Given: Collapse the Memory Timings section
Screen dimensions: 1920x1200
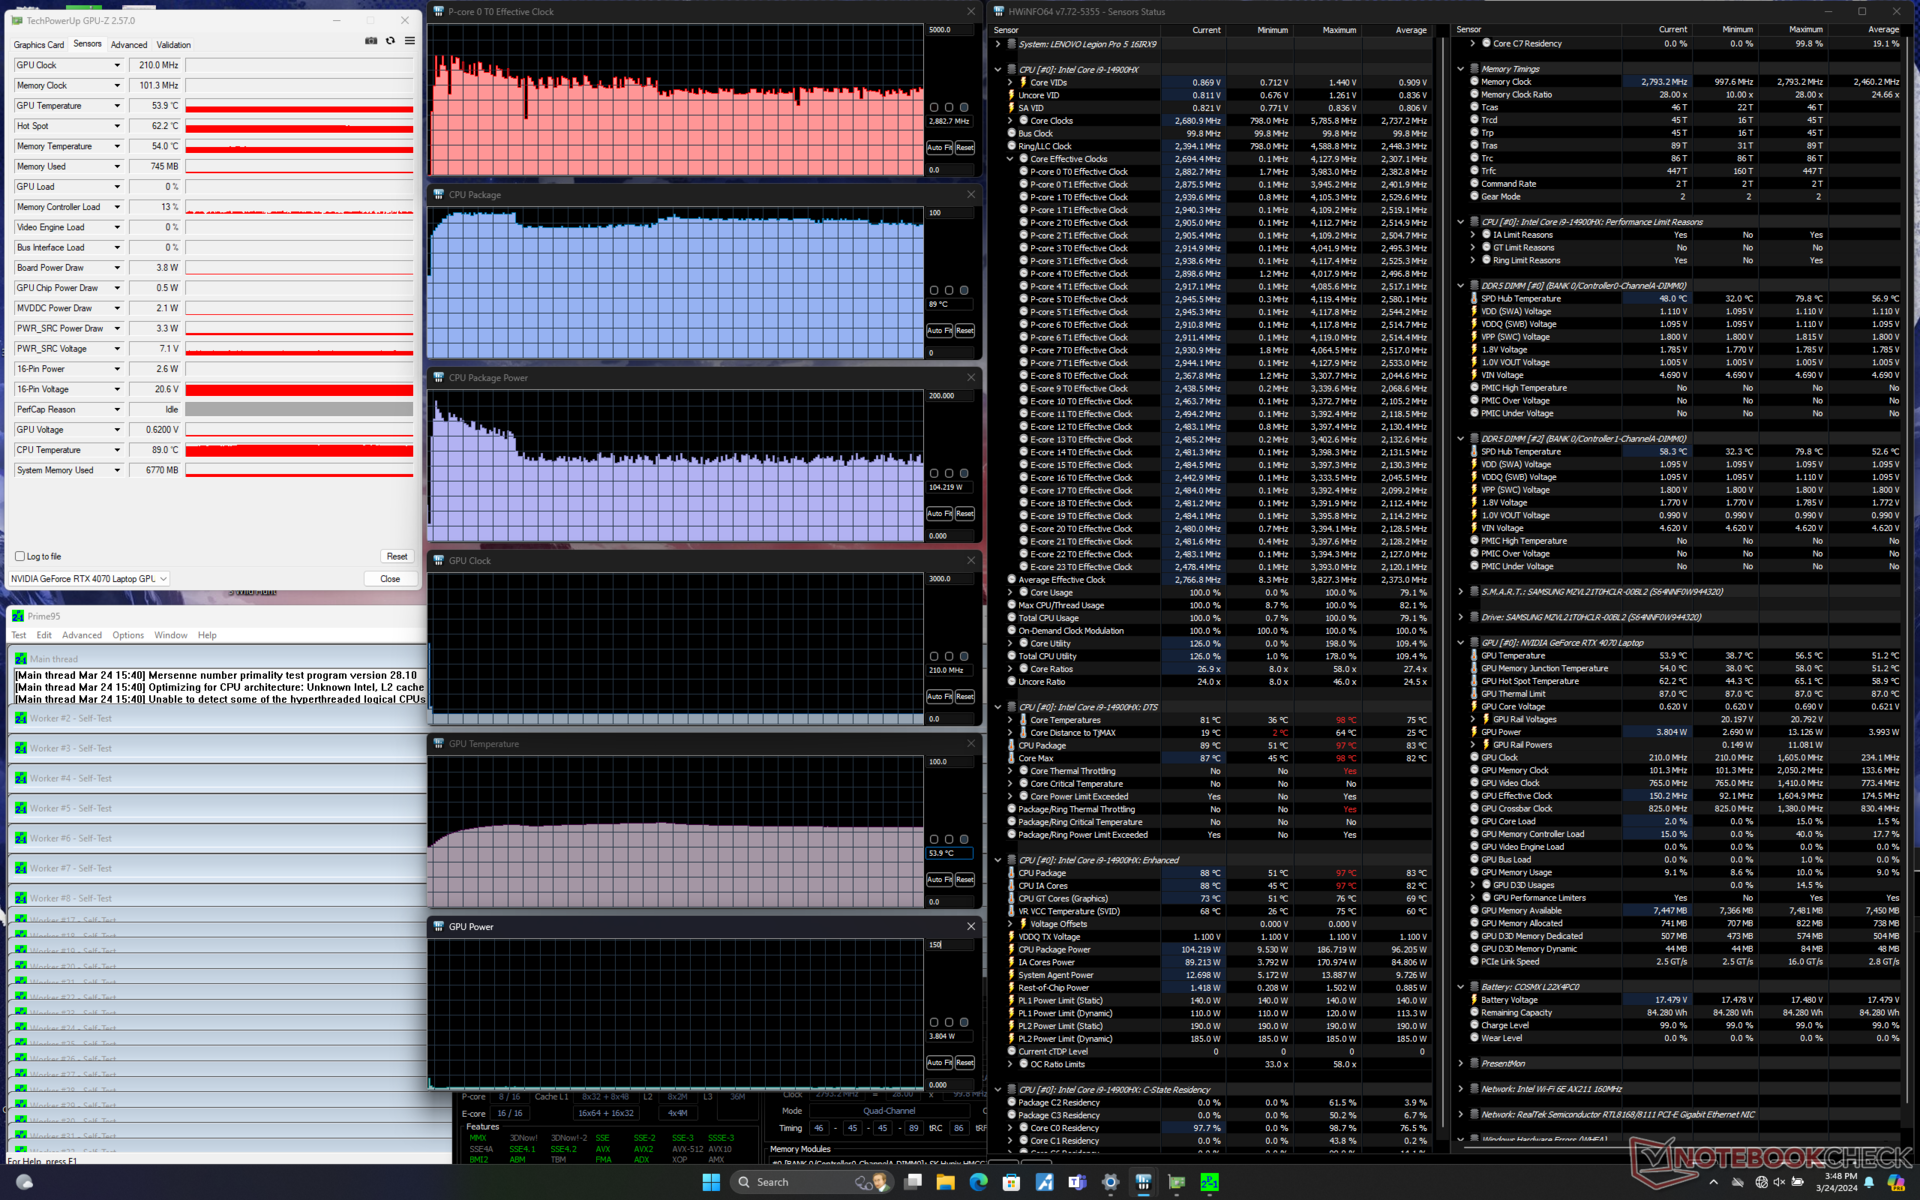Looking at the screenshot, I should [1461, 69].
